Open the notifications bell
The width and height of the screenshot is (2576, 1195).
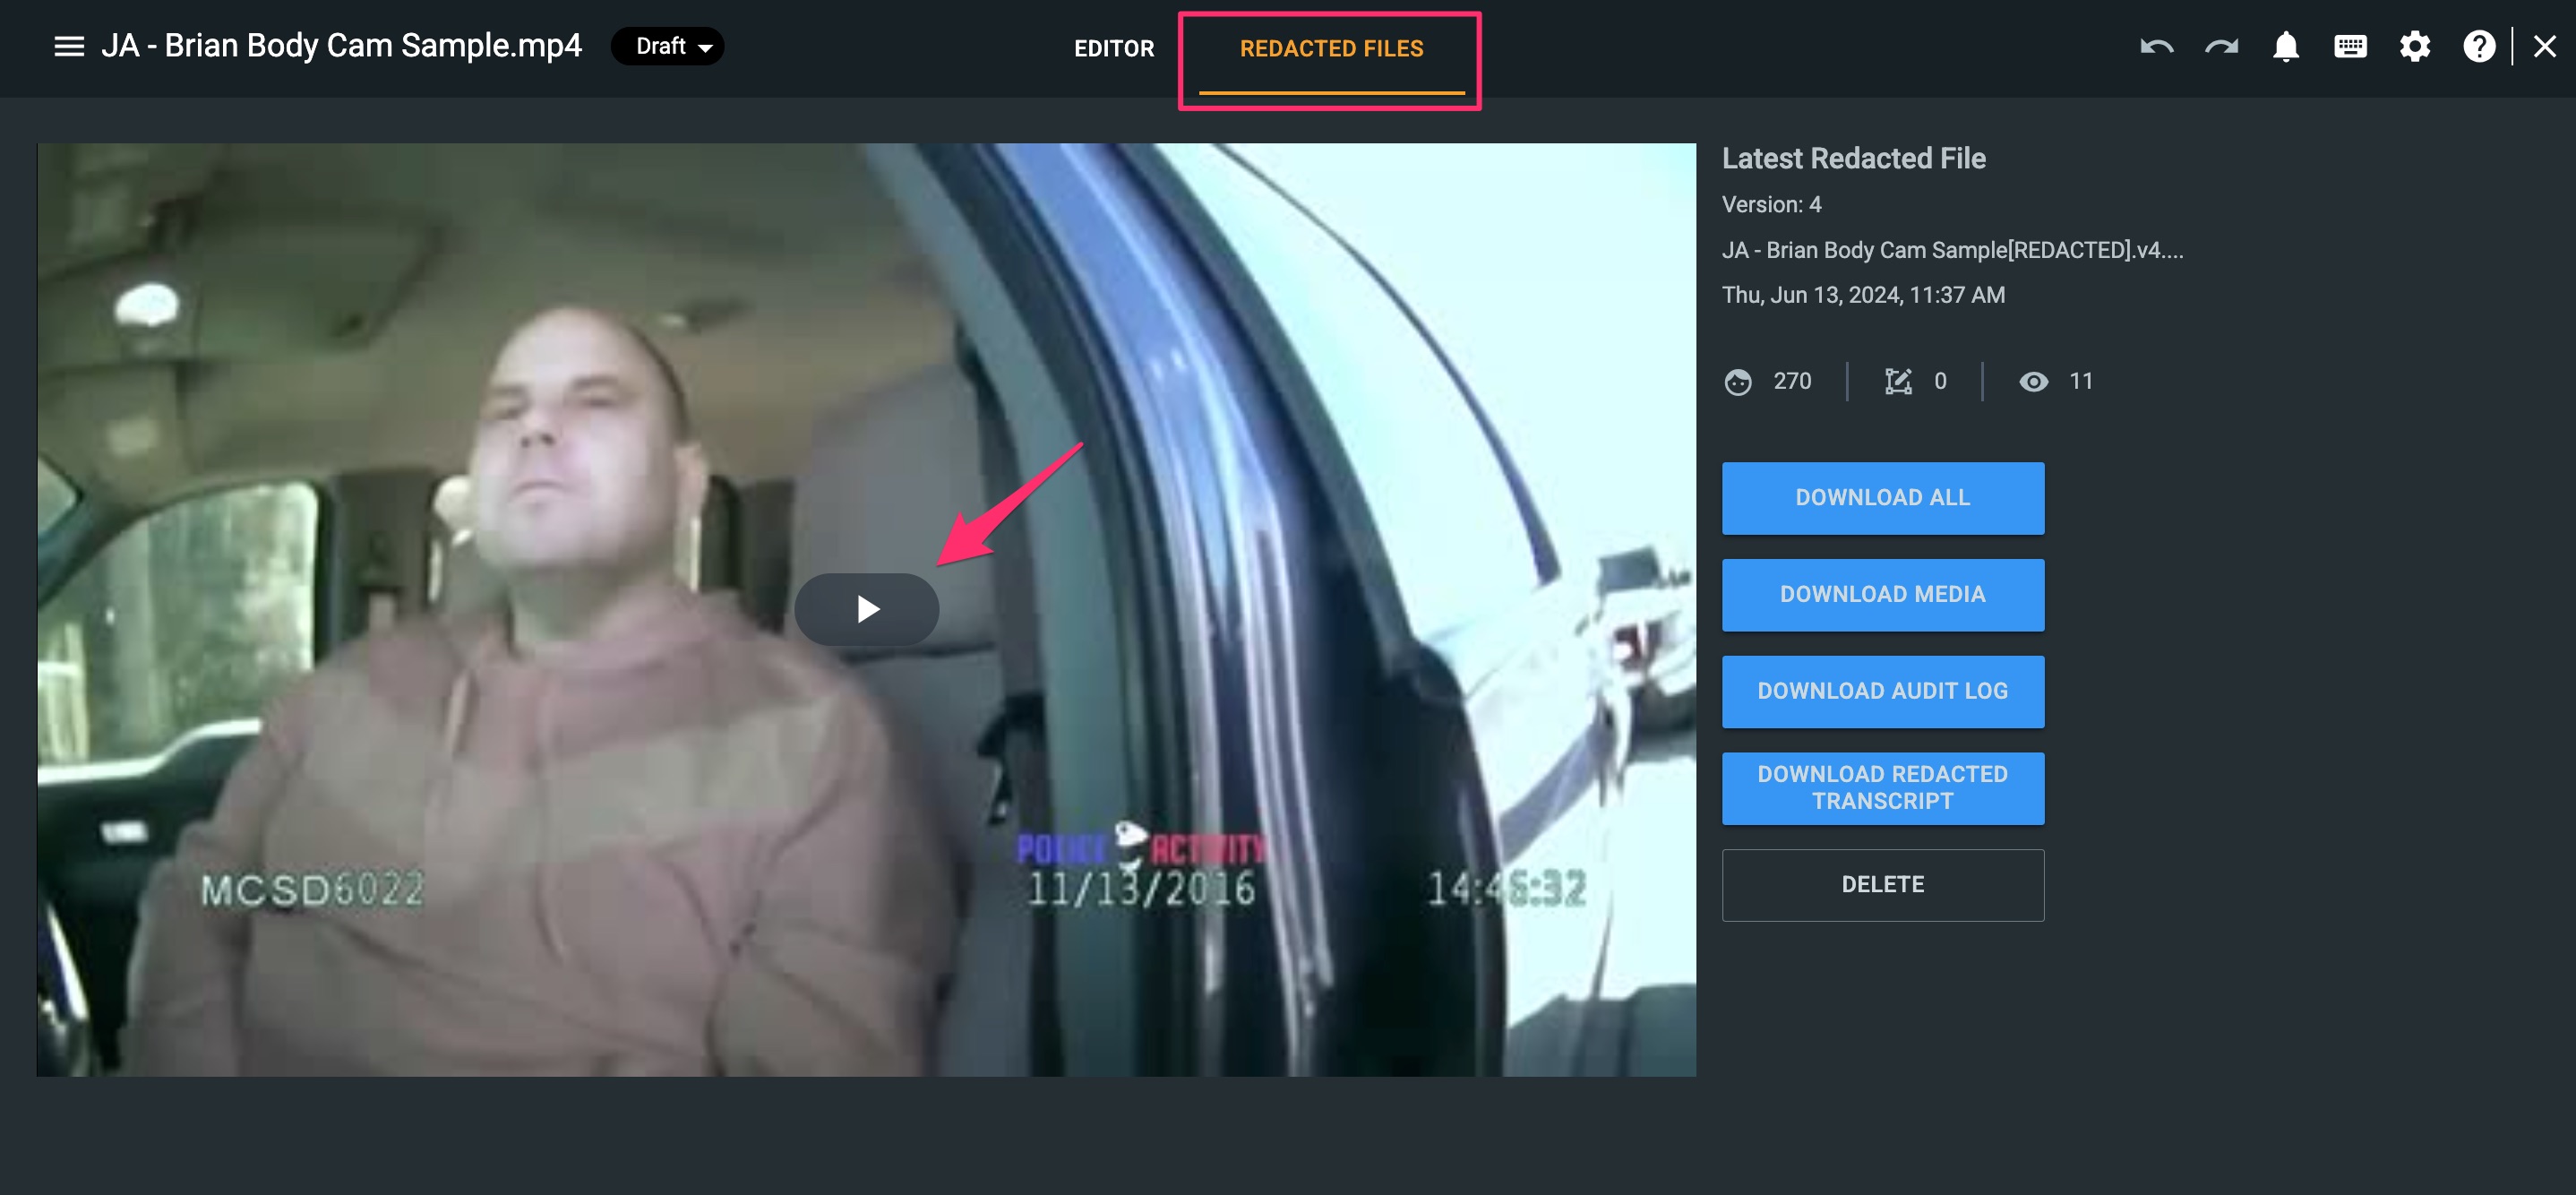point(2285,47)
